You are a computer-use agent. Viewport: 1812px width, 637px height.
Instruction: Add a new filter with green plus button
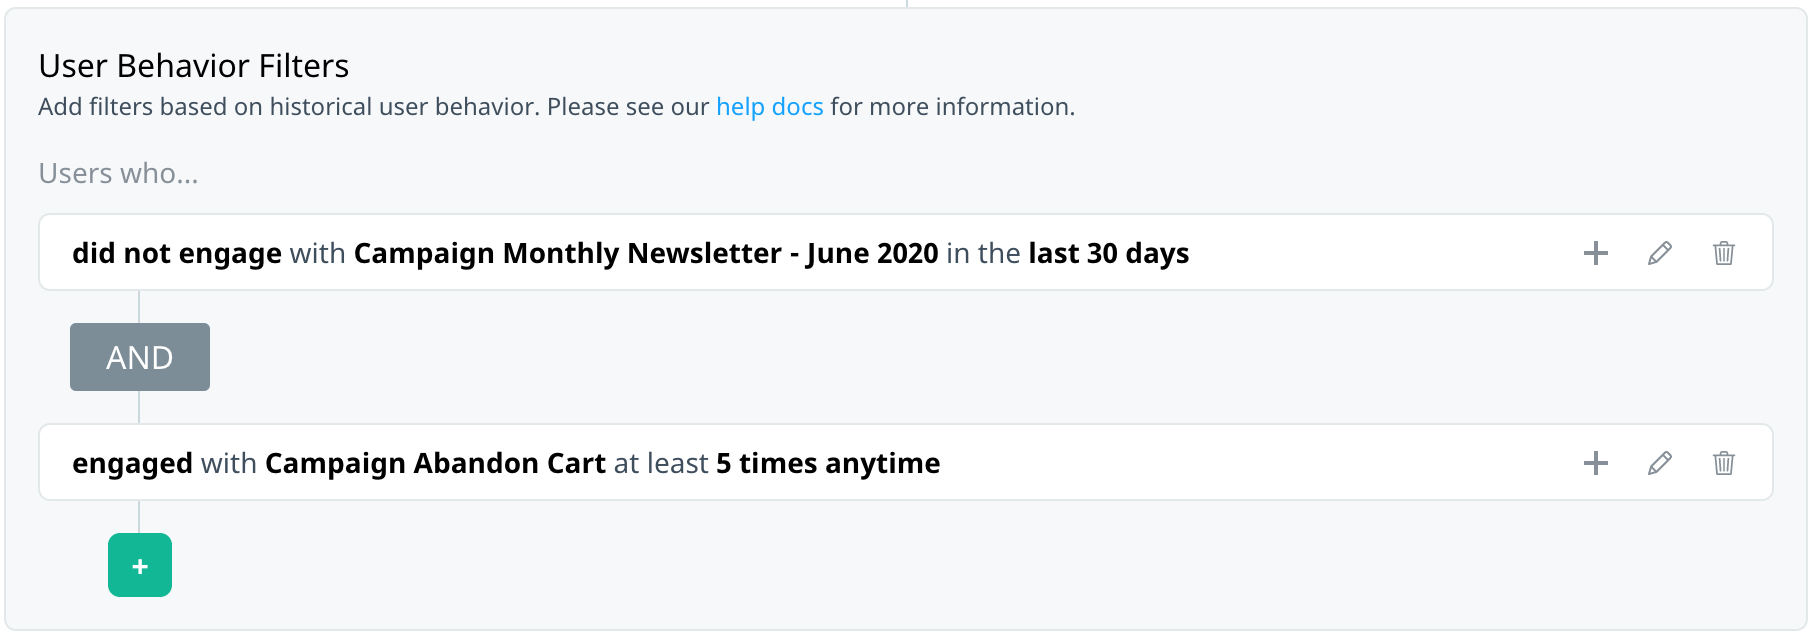pos(140,565)
